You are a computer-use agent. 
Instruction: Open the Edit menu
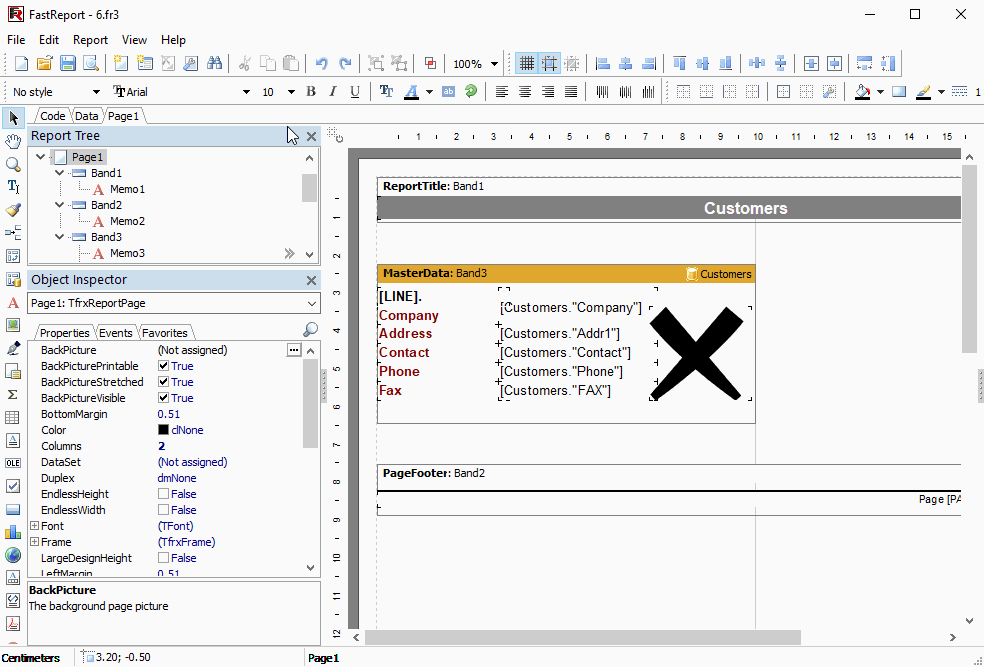[x=49, y=40]
